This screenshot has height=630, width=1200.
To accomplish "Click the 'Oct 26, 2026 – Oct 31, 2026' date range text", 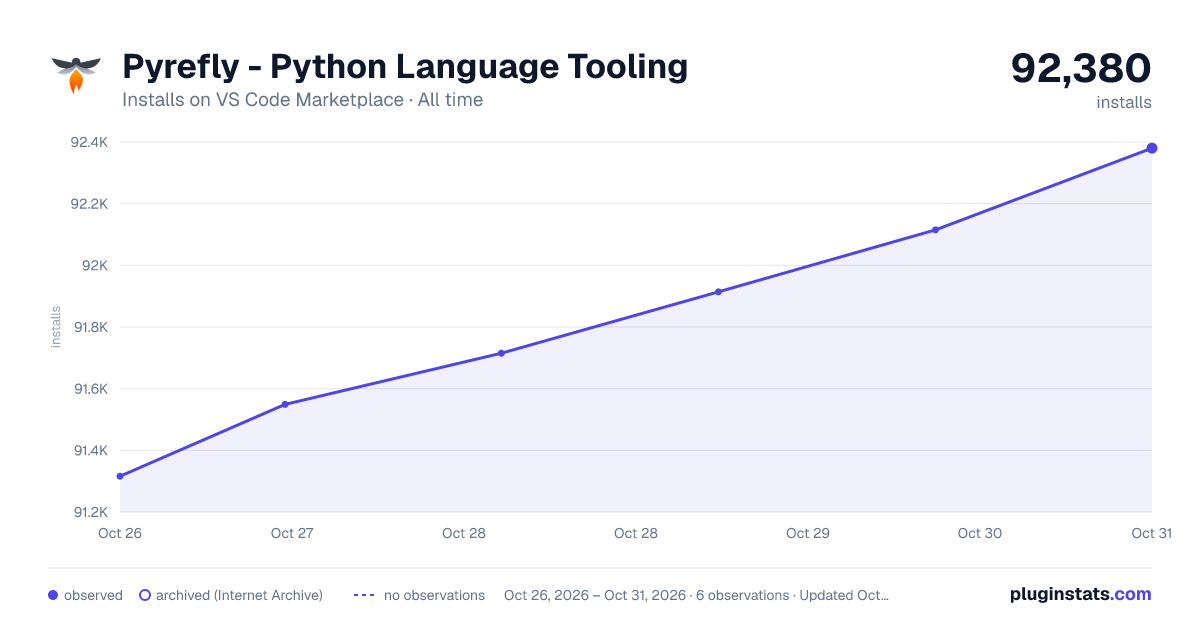I will (595, 595).
